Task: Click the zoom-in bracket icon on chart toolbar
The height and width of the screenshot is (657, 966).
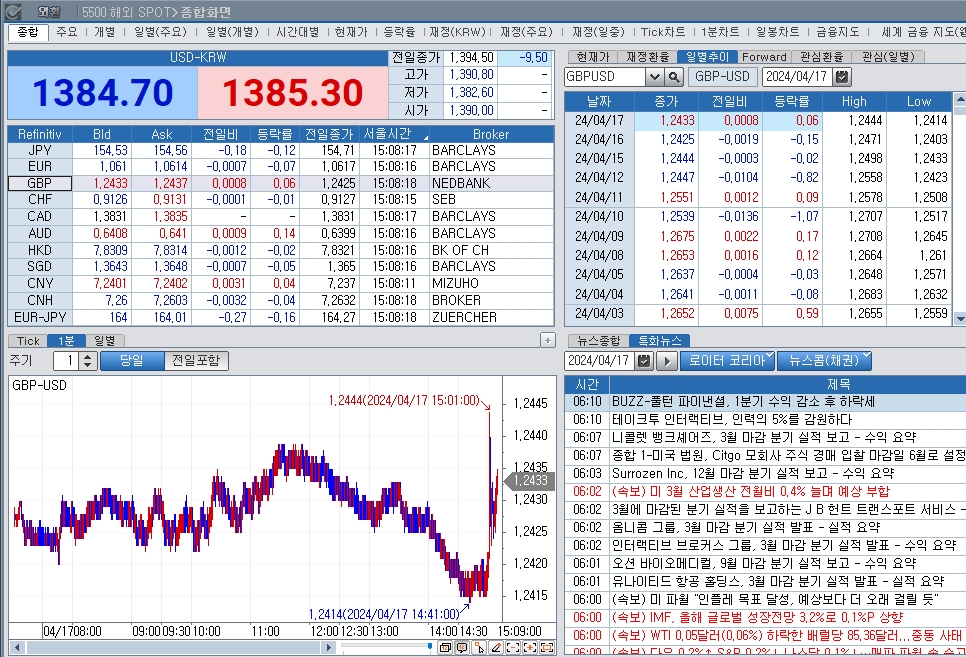Action: [x=528, y=648]
